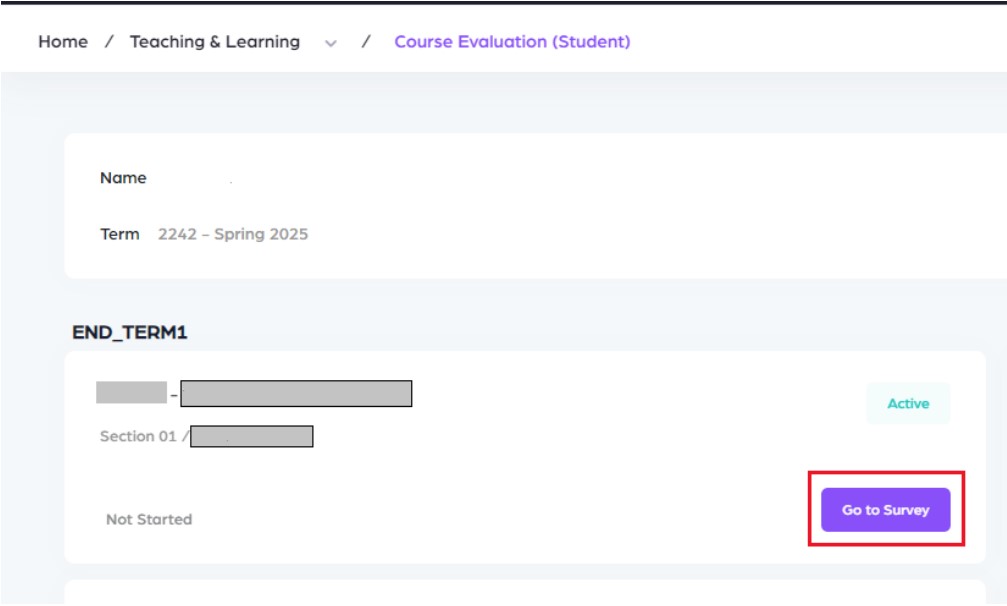This screenshot has height=606, width=1007.
Task: Click the blank value beside Name
Action: tap(200, 179)
